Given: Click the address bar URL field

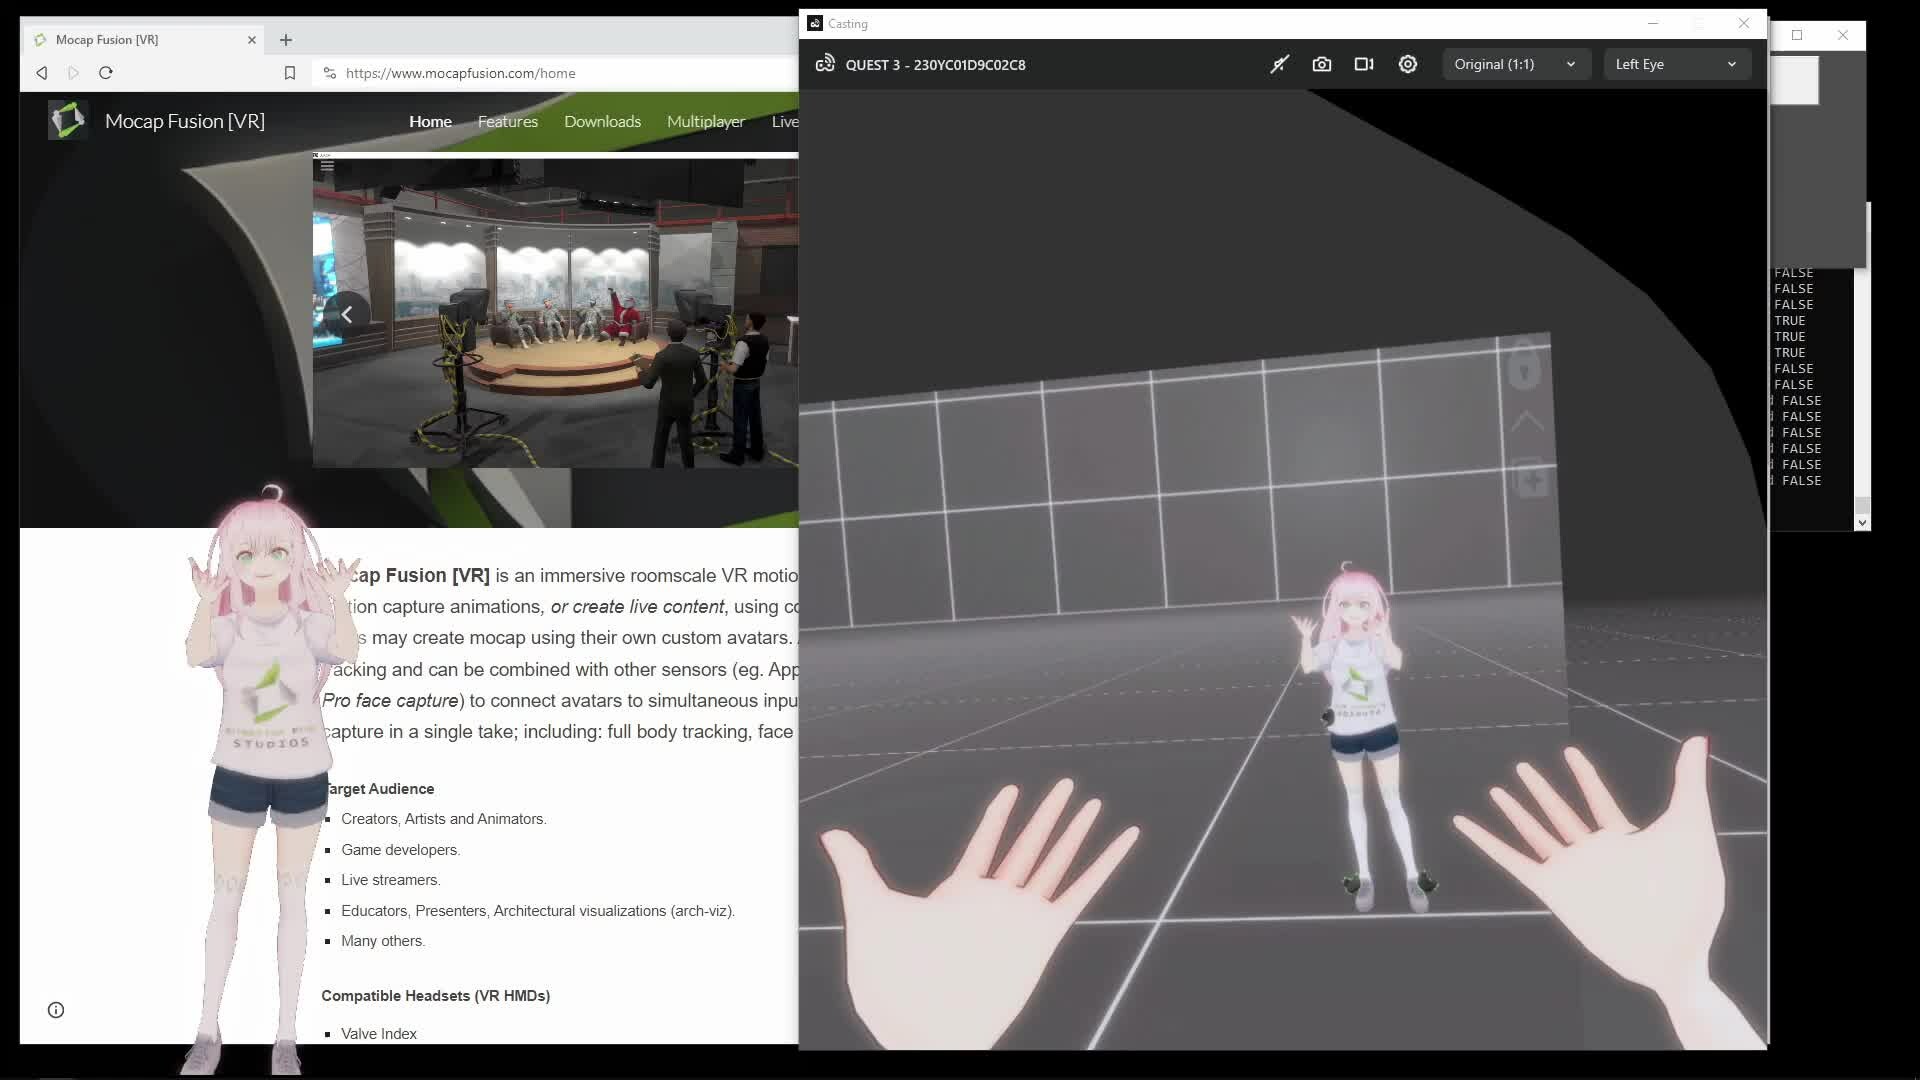Looking at the screenshot, I should click(x=560, y=73).
